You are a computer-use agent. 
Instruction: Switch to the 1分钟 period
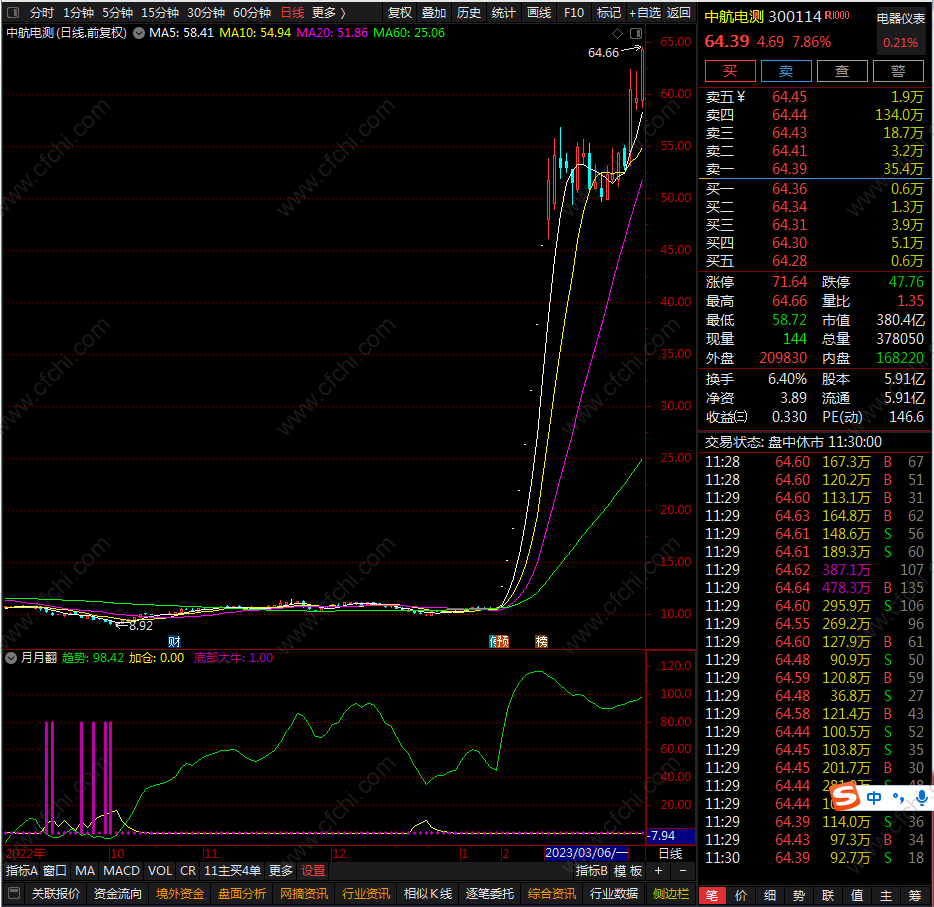pos(79,13)
